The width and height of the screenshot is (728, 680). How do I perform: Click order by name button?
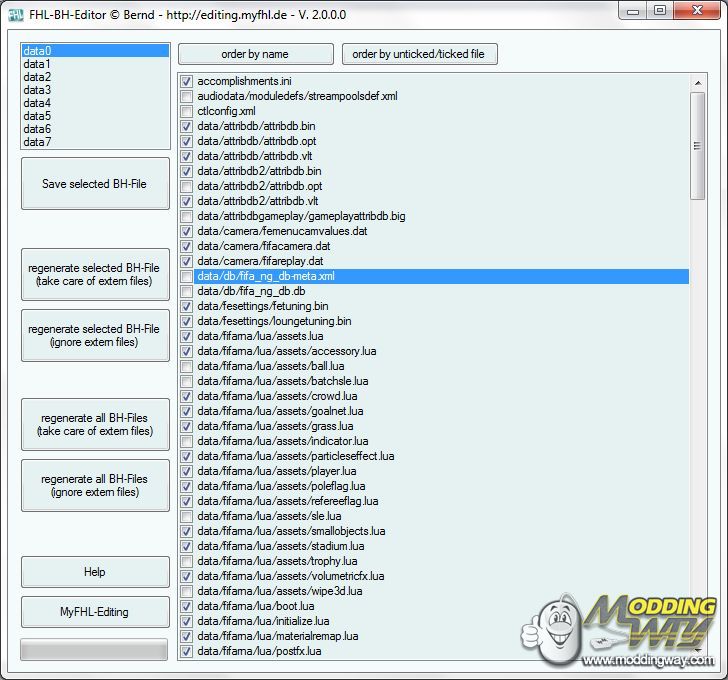click(256, 54)
